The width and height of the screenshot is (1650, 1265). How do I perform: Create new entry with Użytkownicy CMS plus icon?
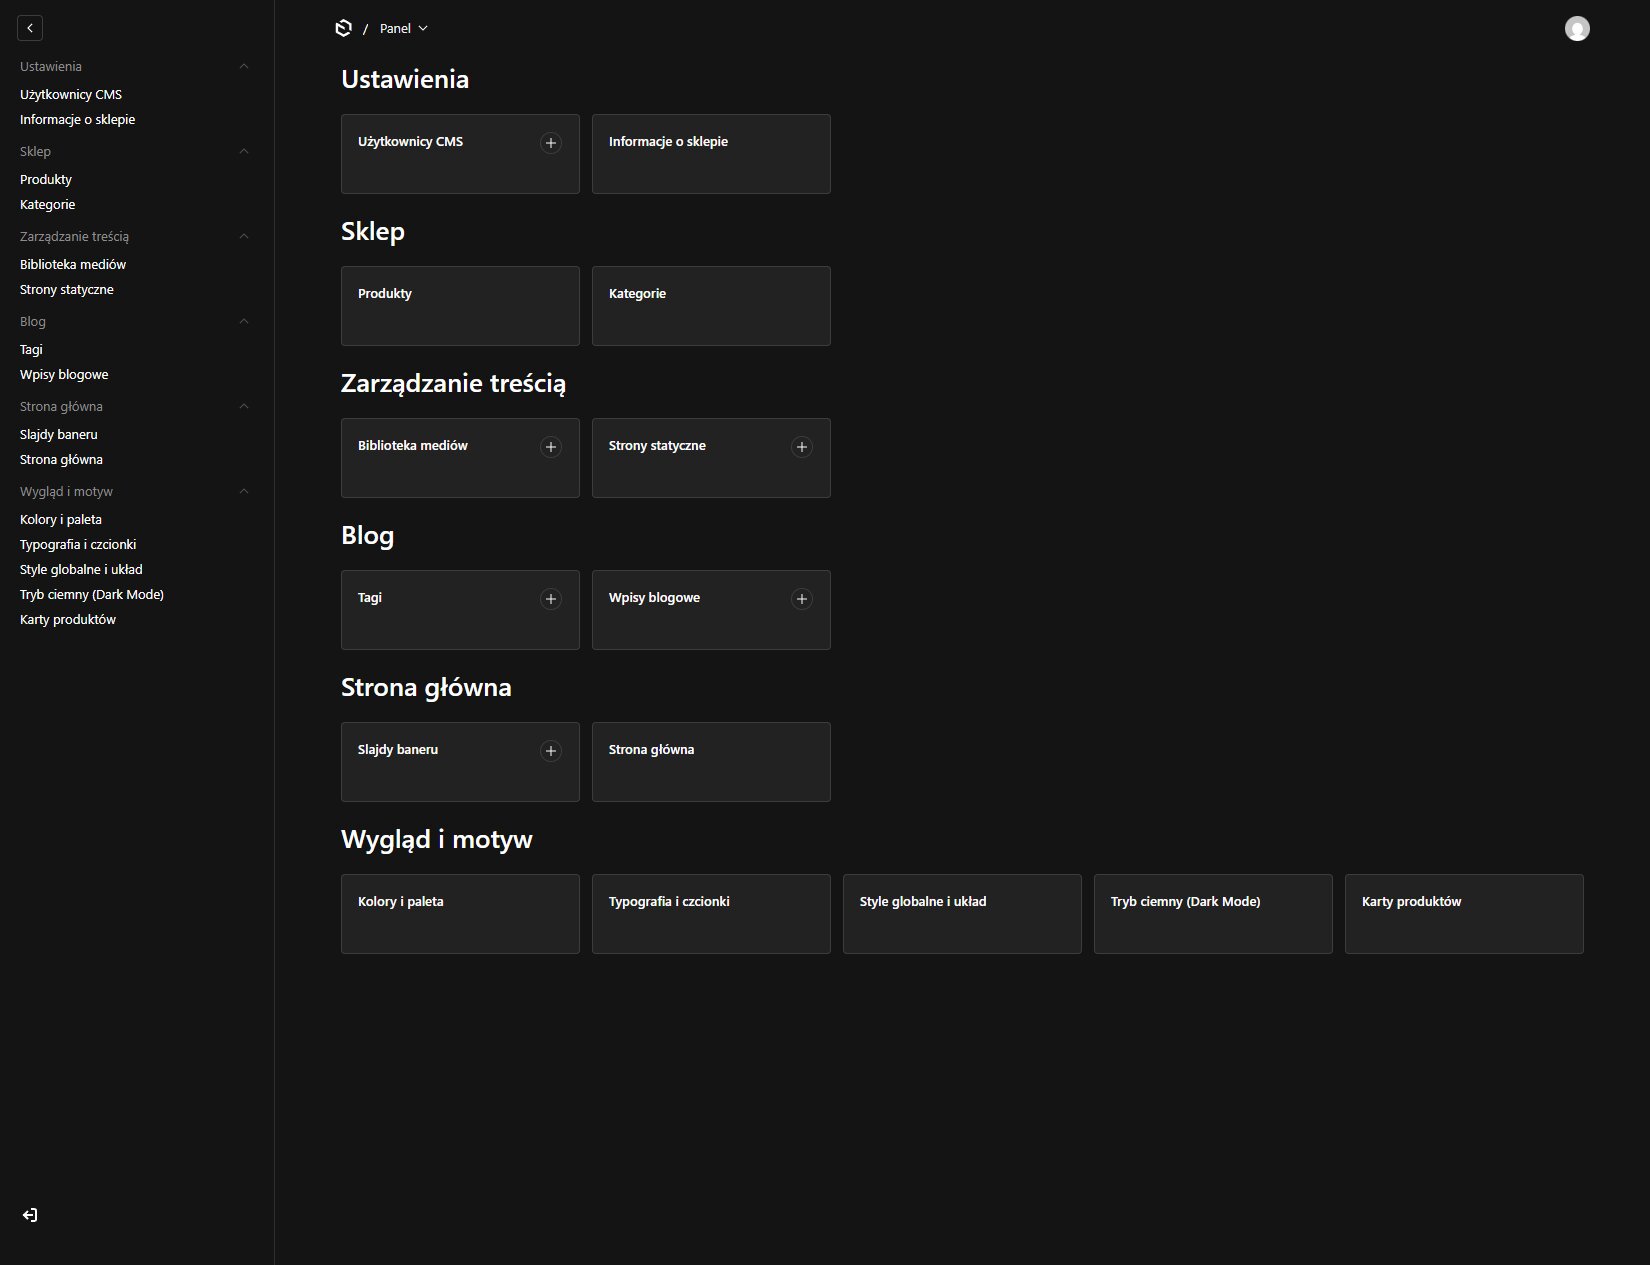point(551,143)
